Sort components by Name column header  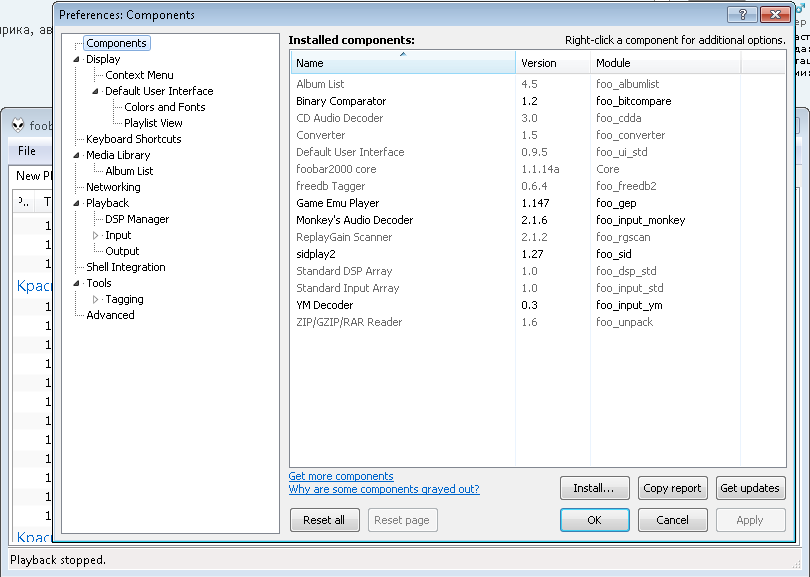402,63
